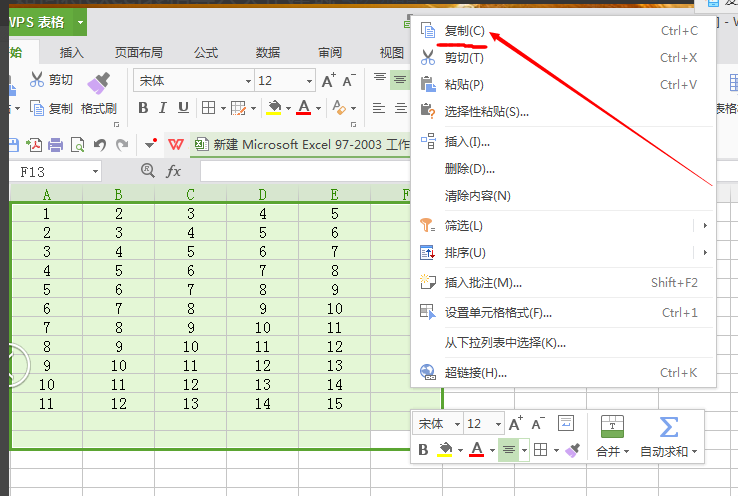Choose 插入(I)... from the context menu

(564, 142)
